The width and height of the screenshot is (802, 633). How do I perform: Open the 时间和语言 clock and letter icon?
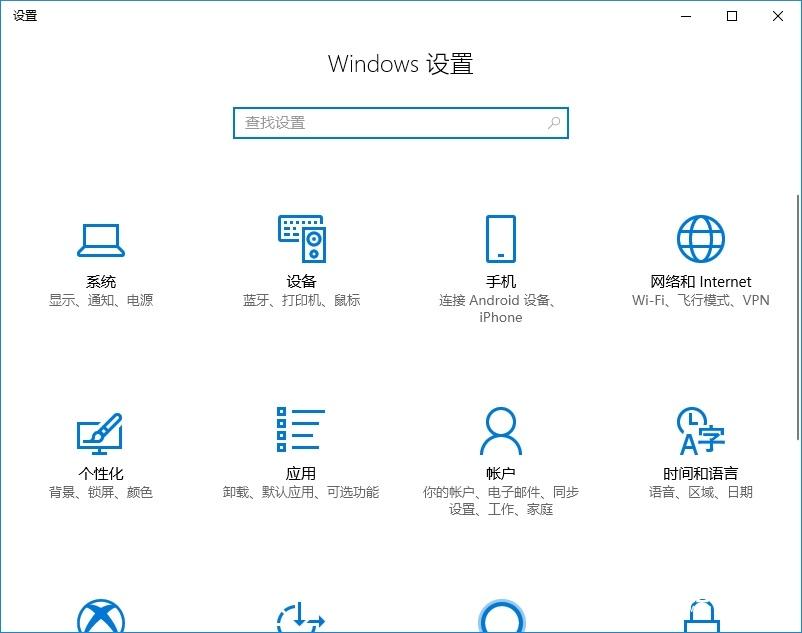click(701, 431)
